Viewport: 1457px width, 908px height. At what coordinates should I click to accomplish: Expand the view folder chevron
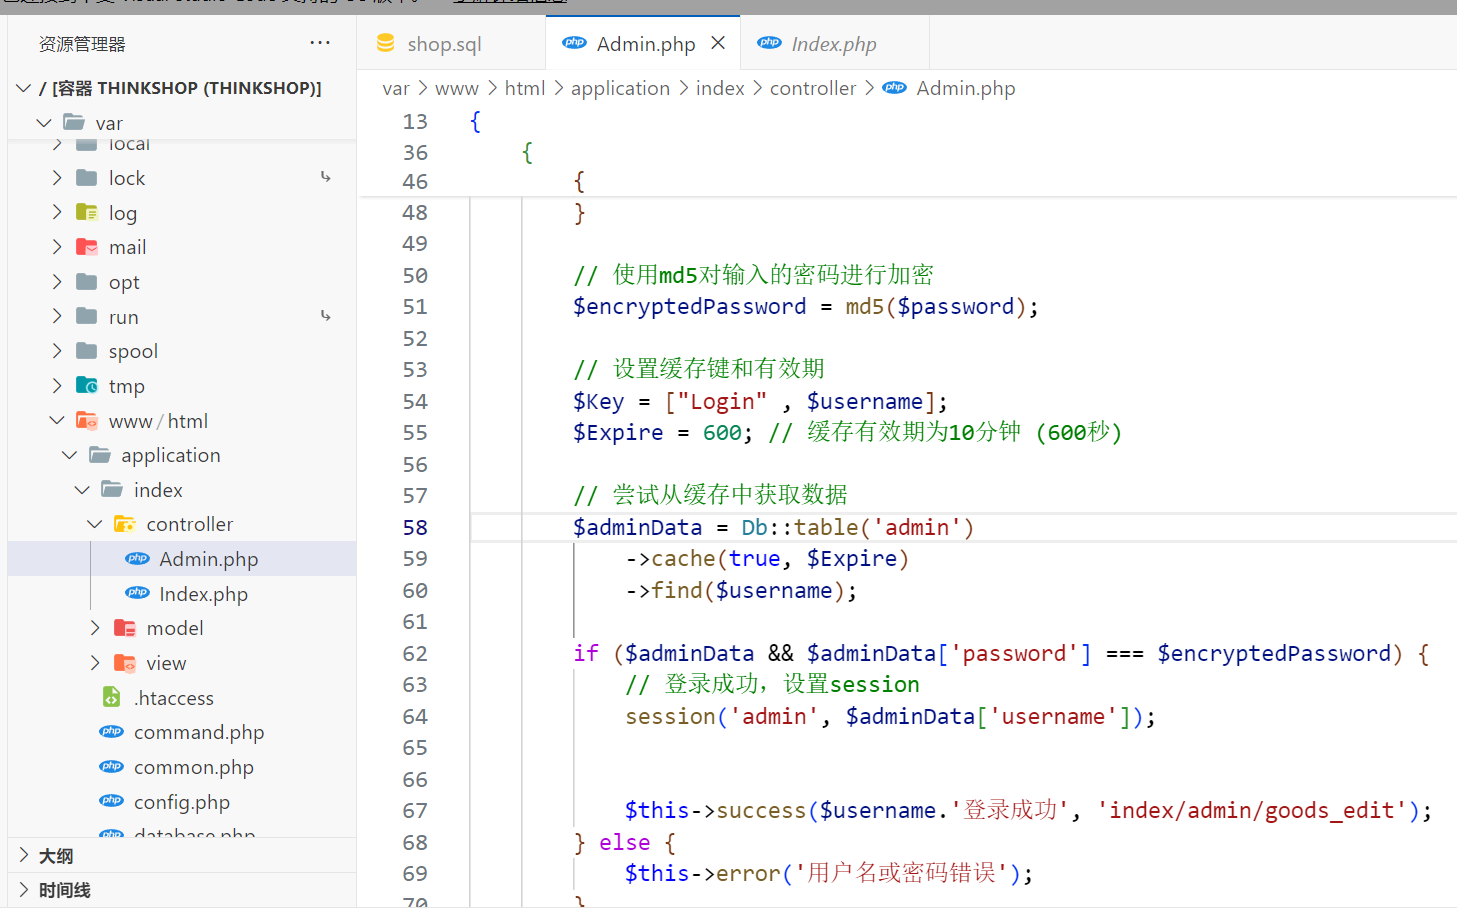(95, 663)
